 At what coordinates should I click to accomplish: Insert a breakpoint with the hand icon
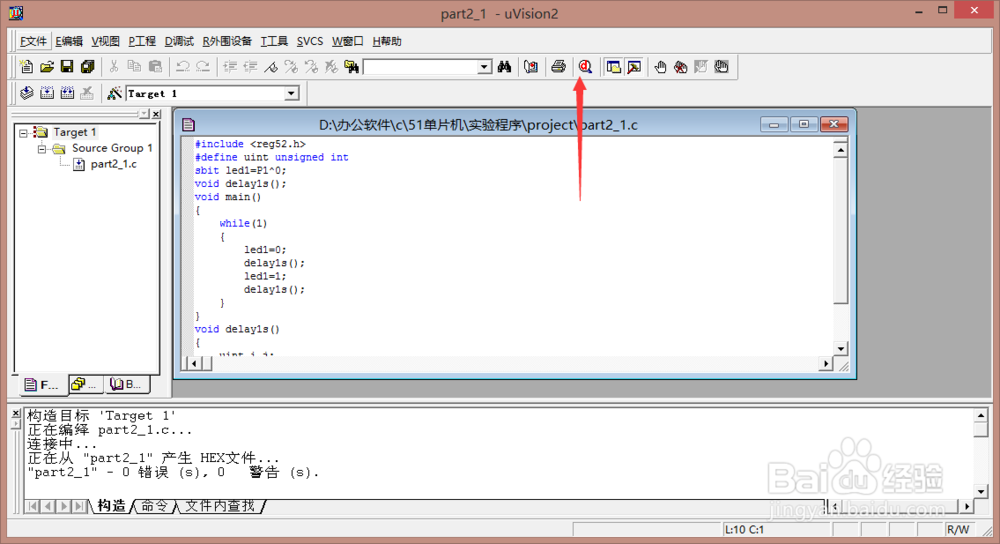point(661,66)
